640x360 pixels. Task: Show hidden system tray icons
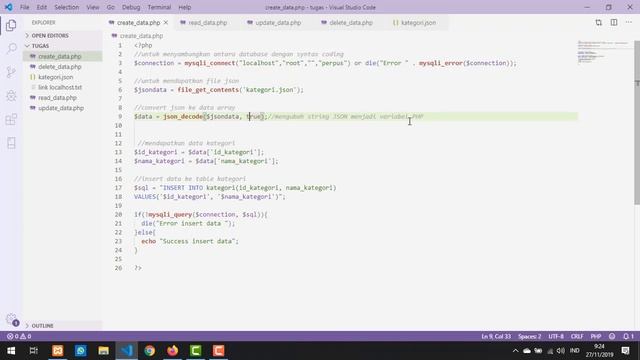(x=516, y=351)
